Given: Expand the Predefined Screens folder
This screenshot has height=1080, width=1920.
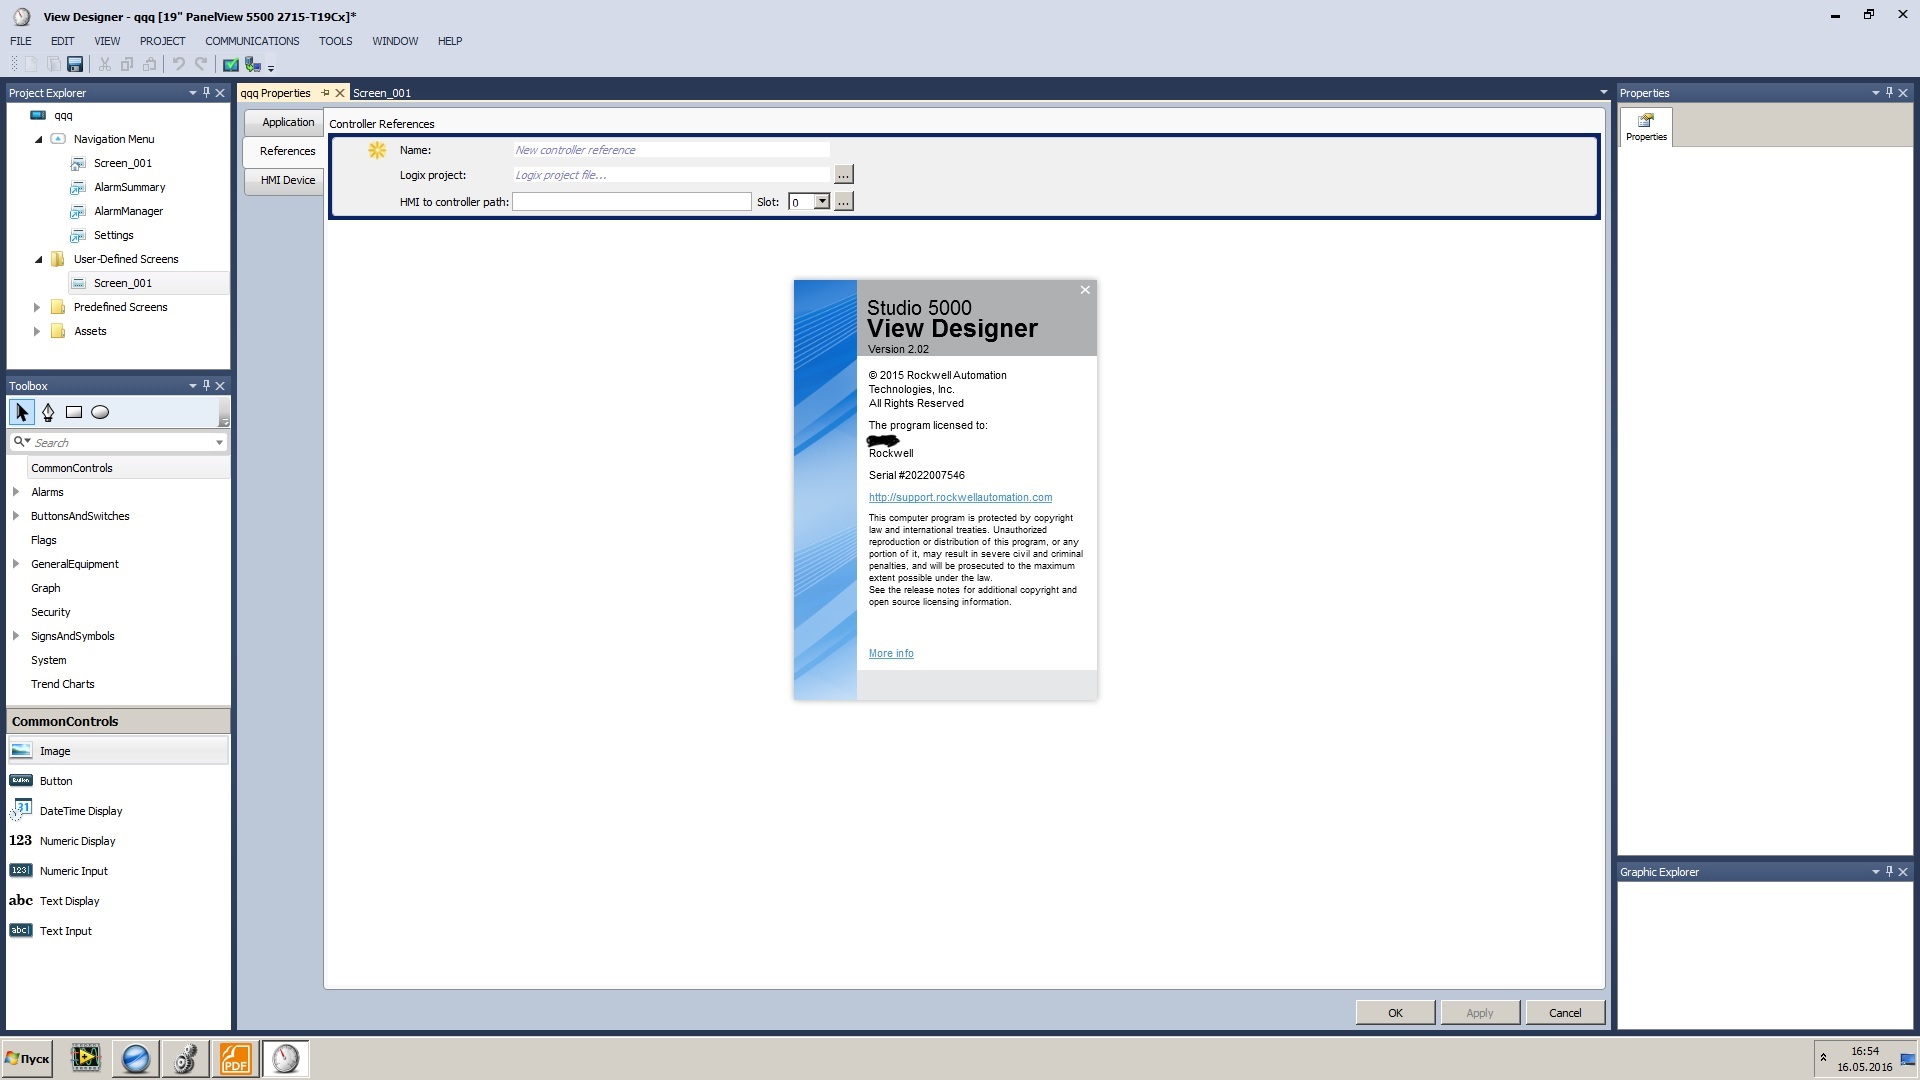Looking at the screenshot, I should coord(37,307).
